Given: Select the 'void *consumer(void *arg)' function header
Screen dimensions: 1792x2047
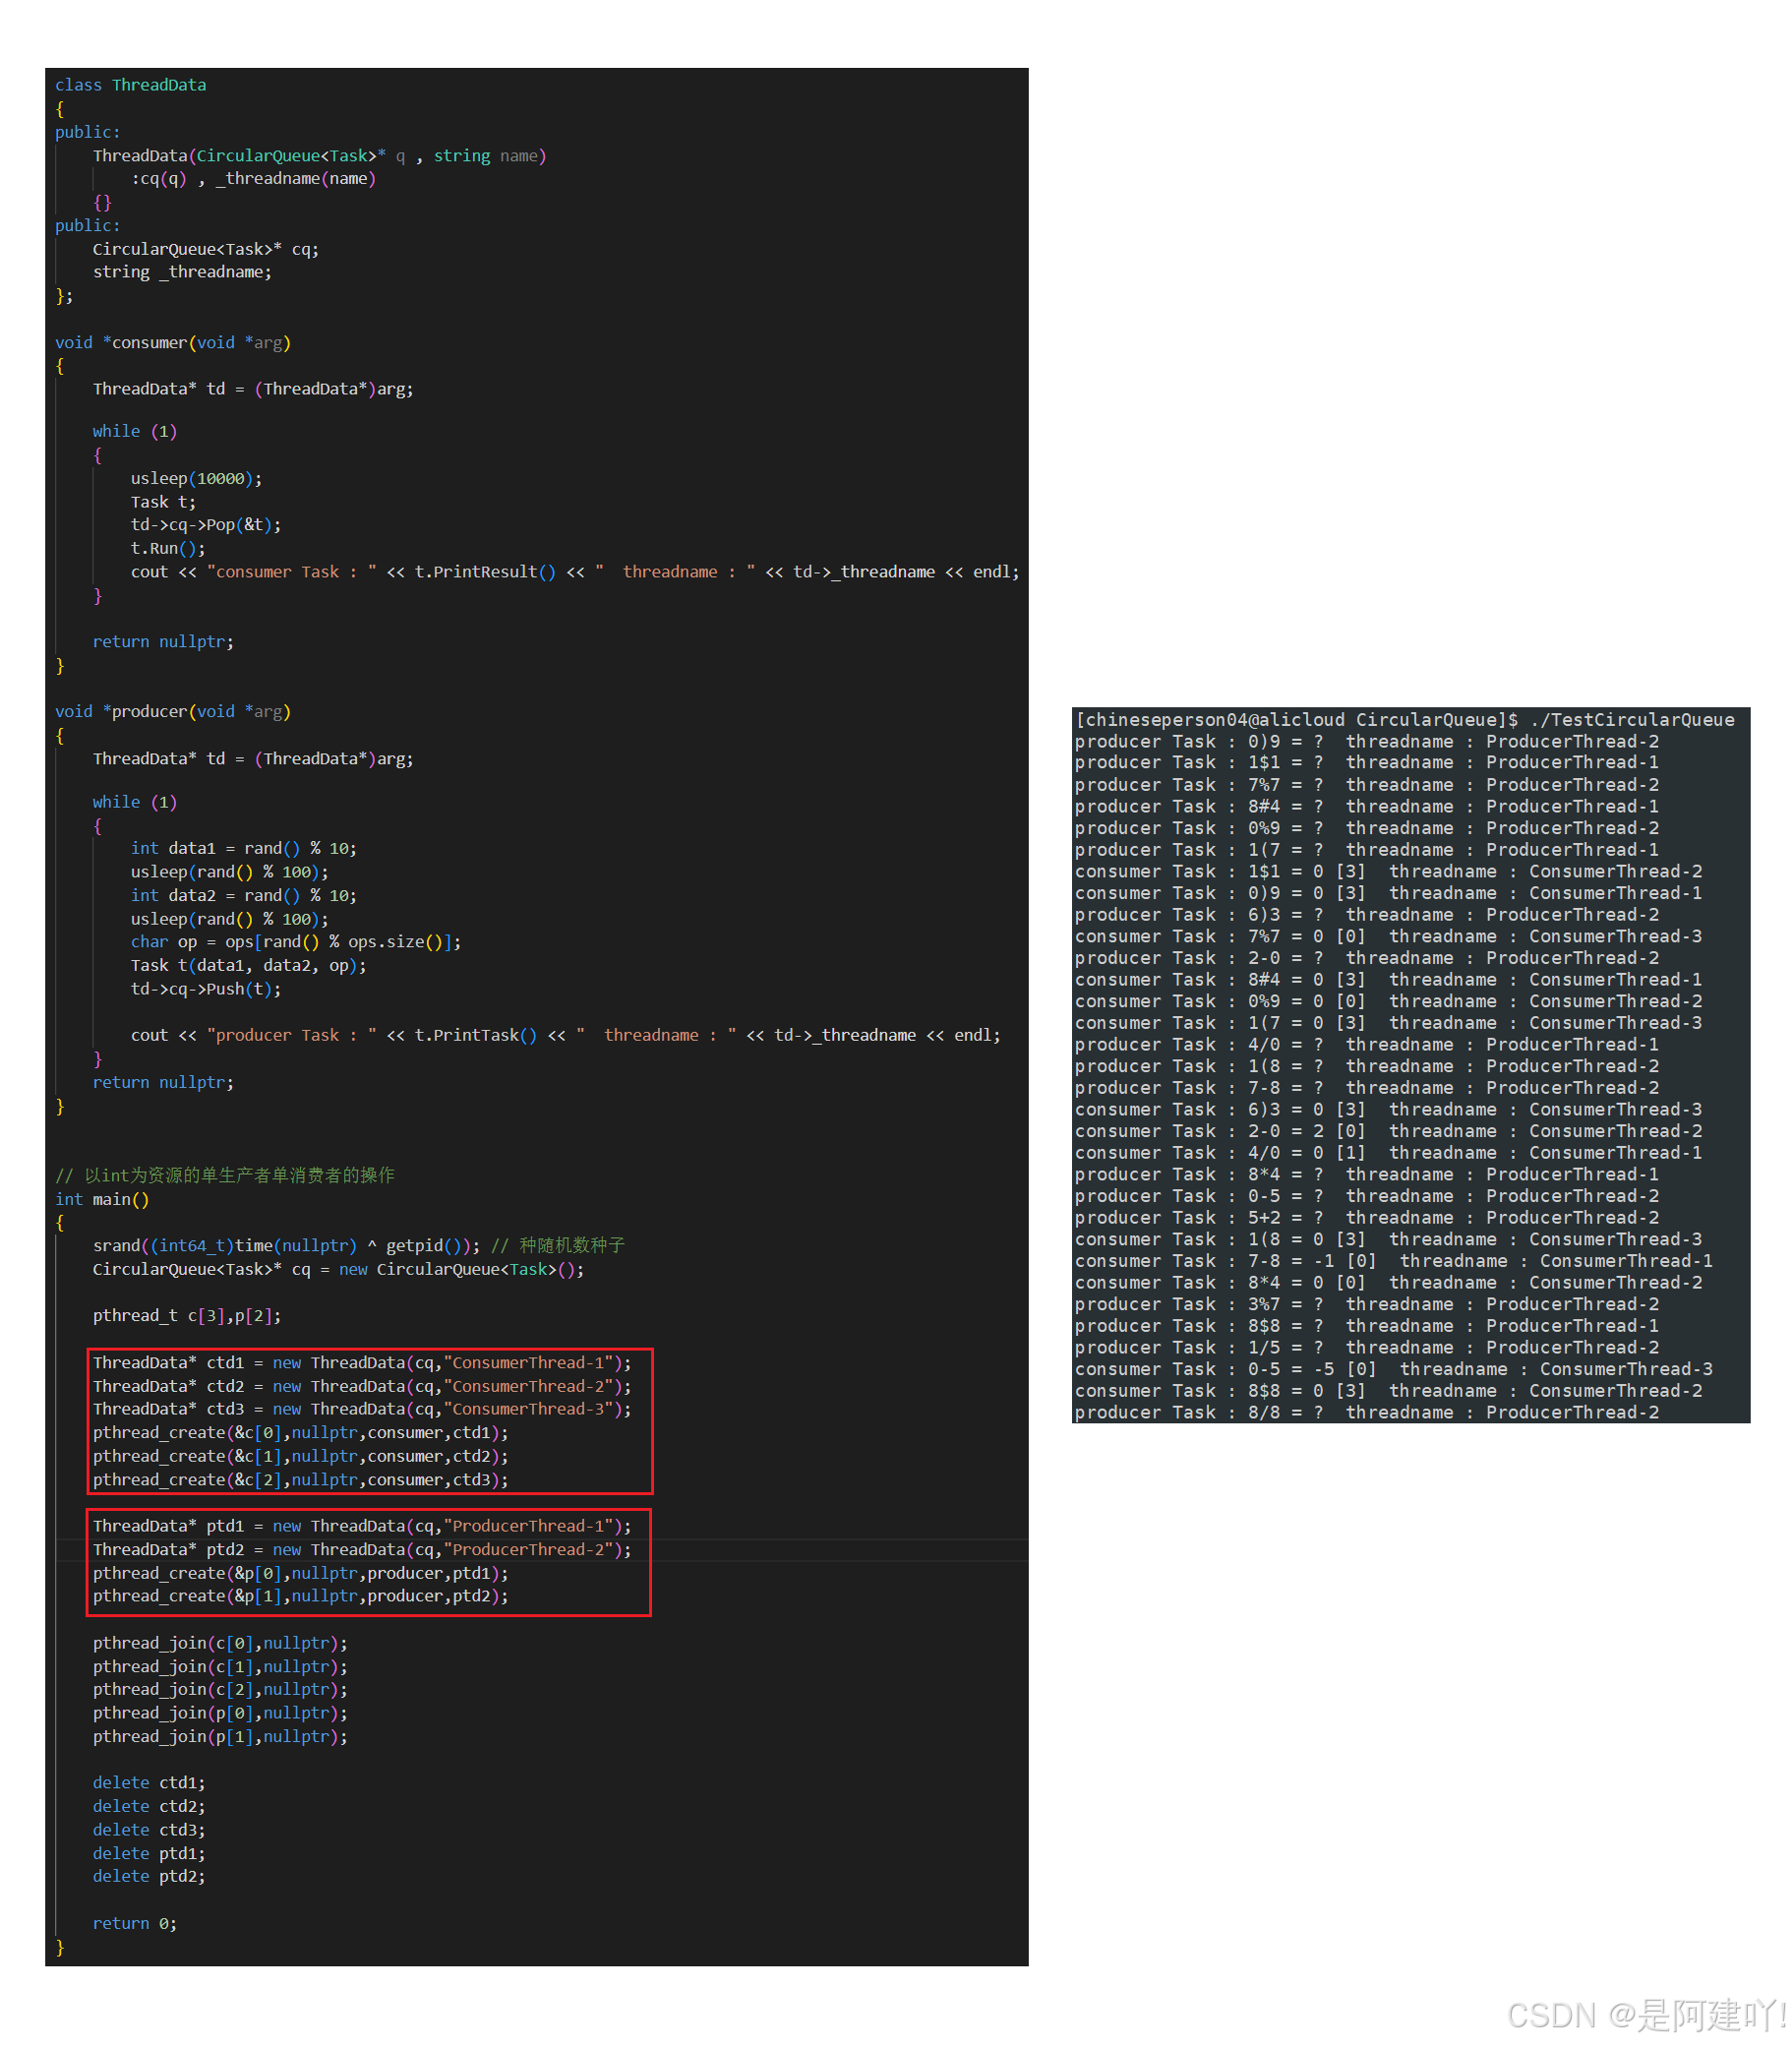Looking at the screenshot, I should point(172,343).
